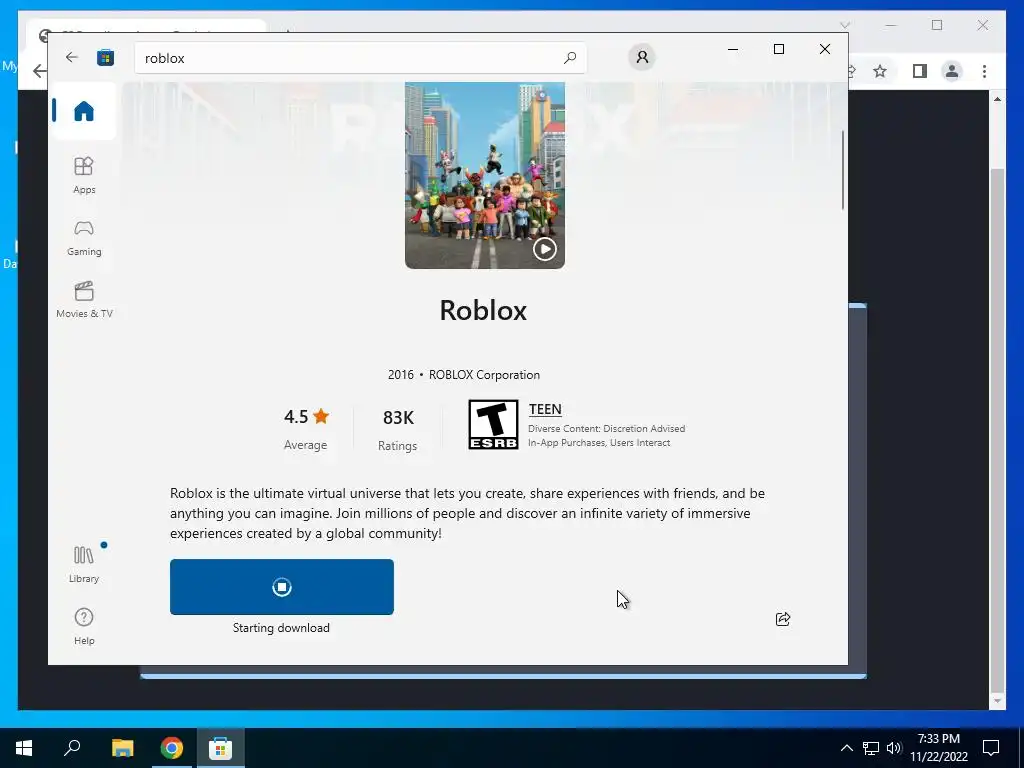Click Chrome tab search chevron
The width and height of the screenshot is (1024, 768).
[844, 25]
